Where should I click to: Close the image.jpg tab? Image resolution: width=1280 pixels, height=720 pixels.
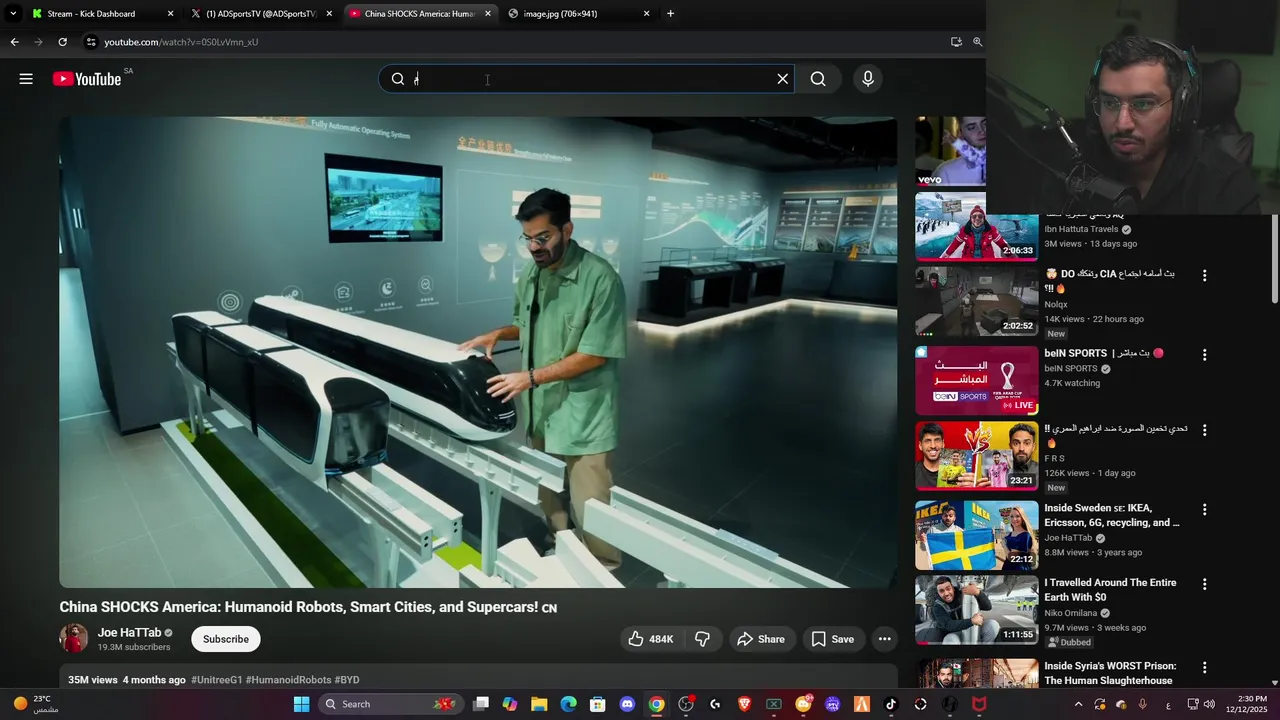click(647, 14)
